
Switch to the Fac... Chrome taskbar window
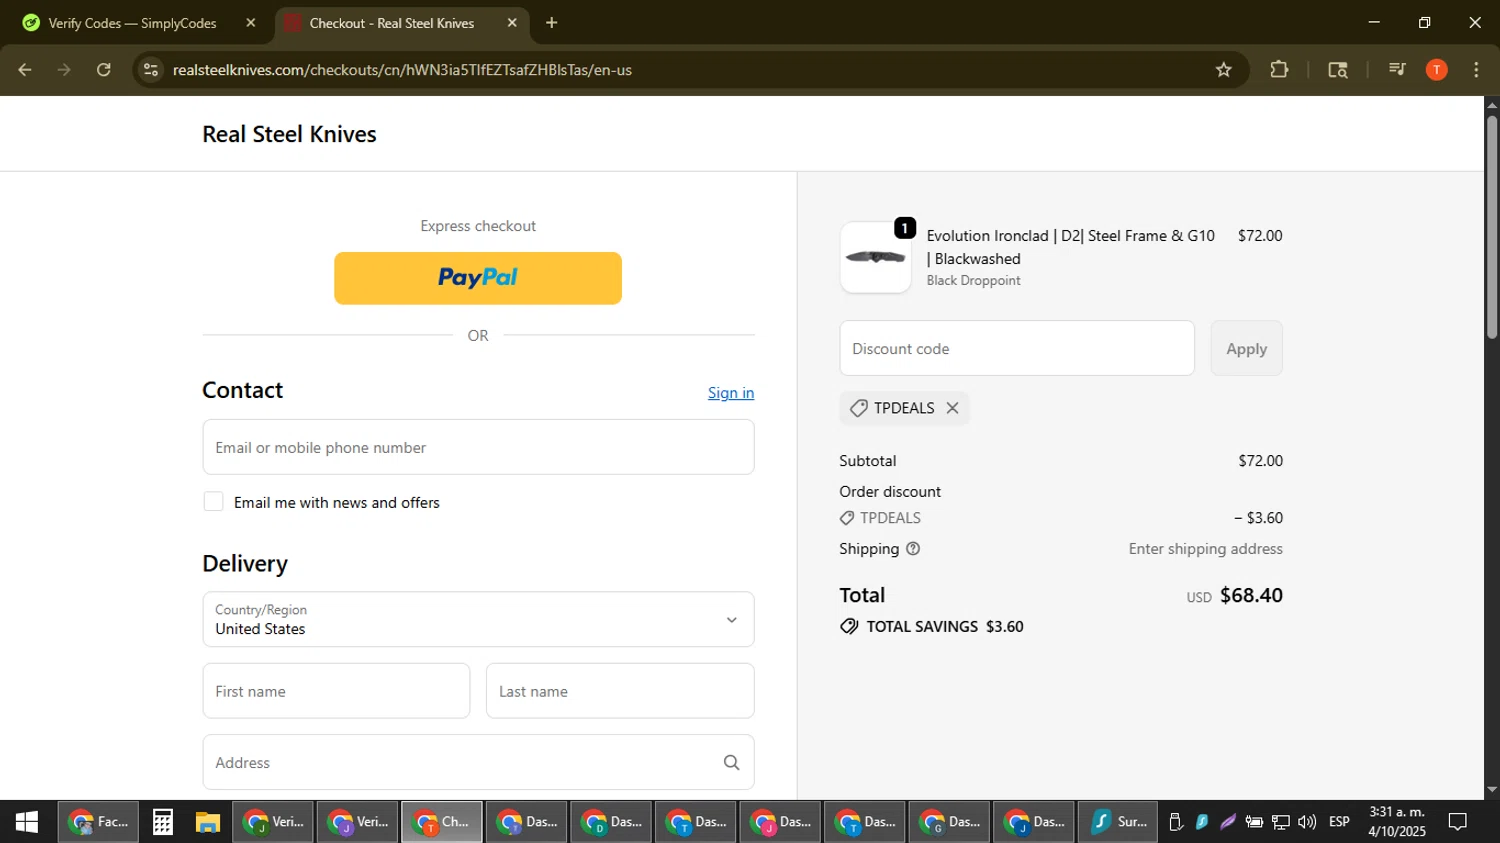pos(98,822)
